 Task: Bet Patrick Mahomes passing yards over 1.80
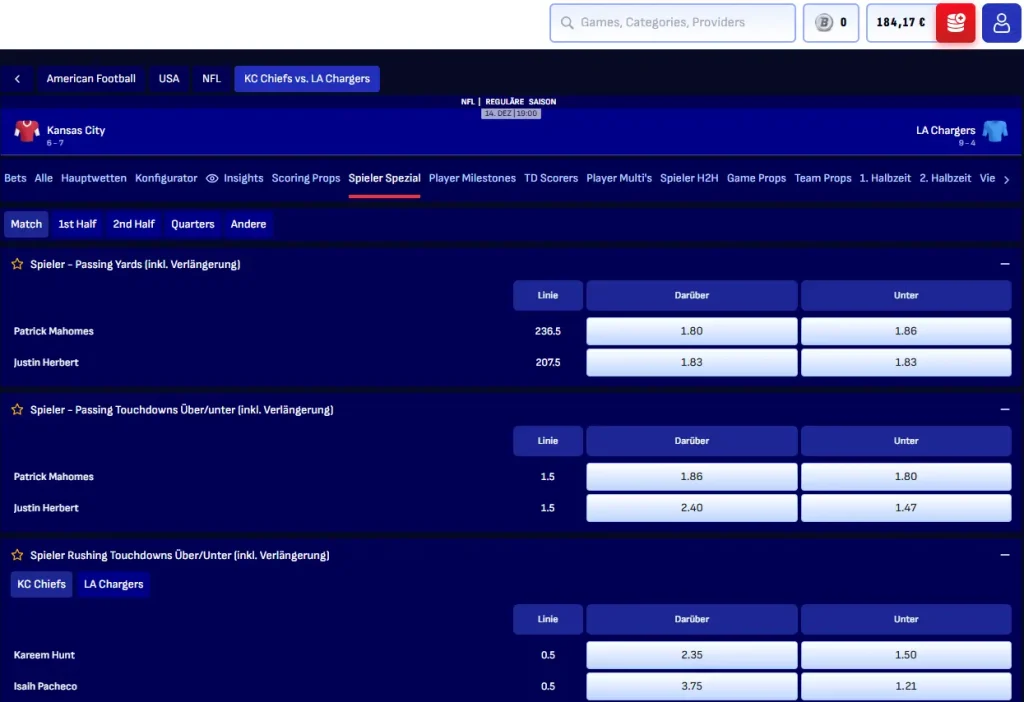pos(691,331)
